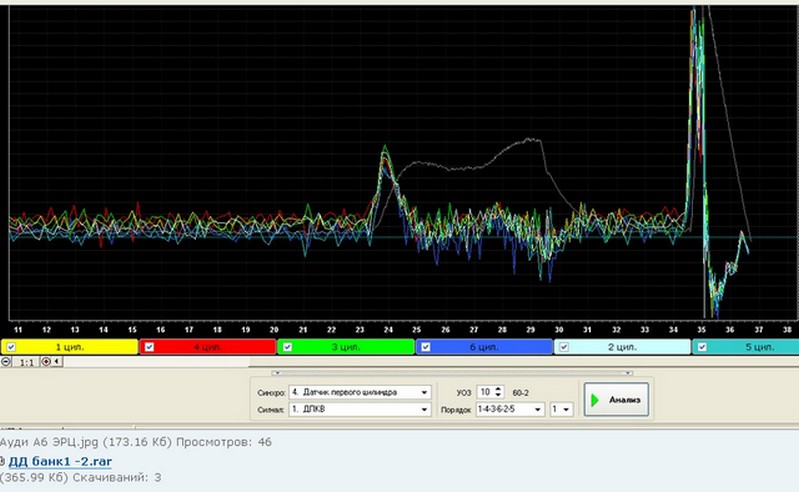Click the attachment icon before ДД банк1
This screenshot has height=492, width=799.
(3, 462)
